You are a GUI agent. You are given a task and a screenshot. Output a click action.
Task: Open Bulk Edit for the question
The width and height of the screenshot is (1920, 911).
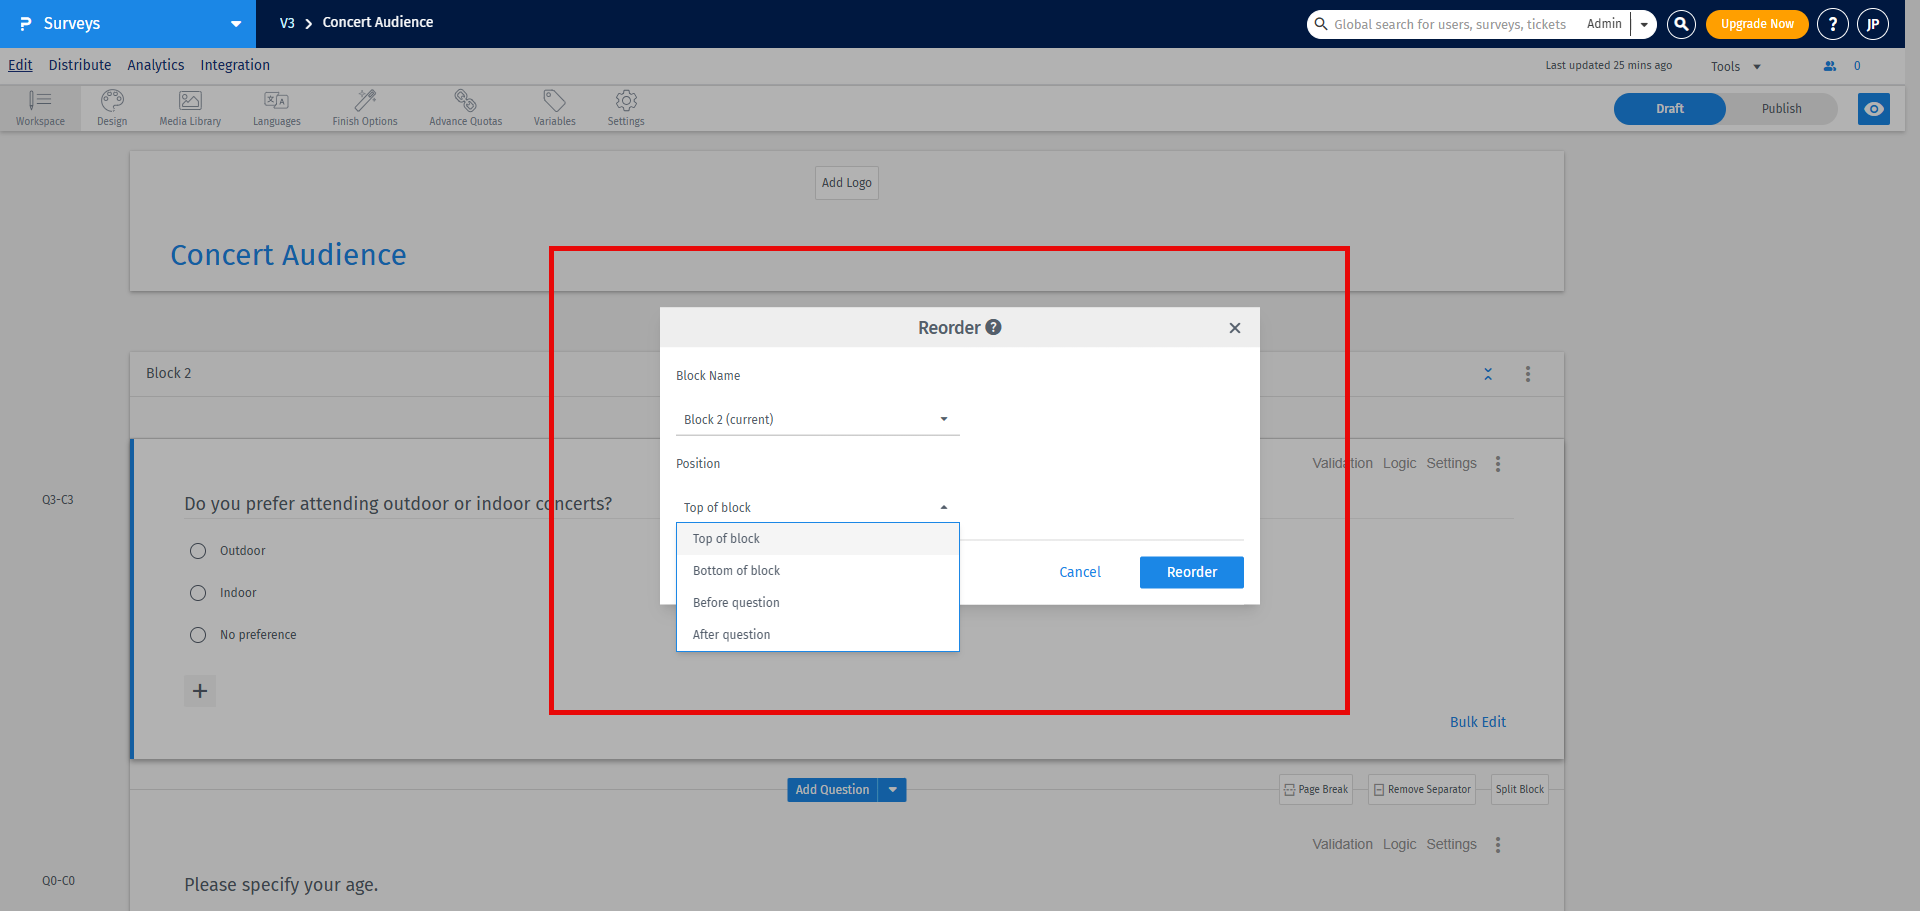pyautogui.click(x=1478, y=721)
